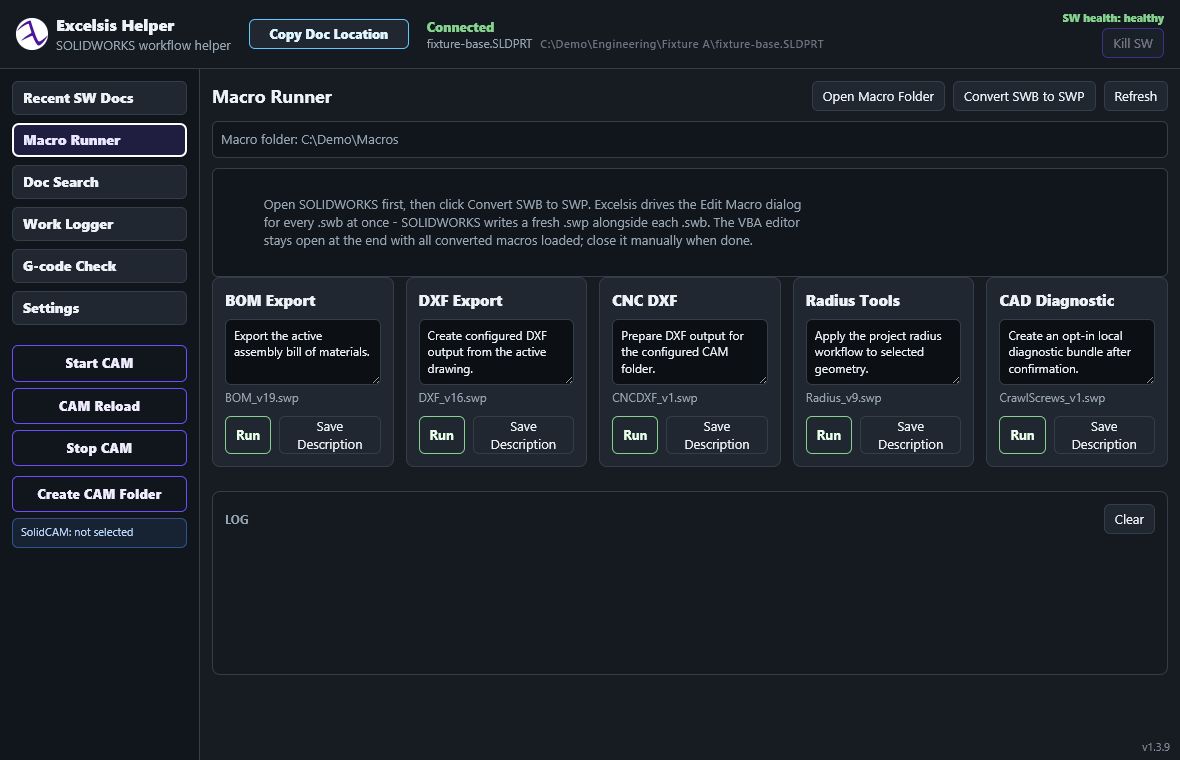This screenshot has height=760, width=1180.
Task: Save Description for Radius Tools
Action: [910, 435]
